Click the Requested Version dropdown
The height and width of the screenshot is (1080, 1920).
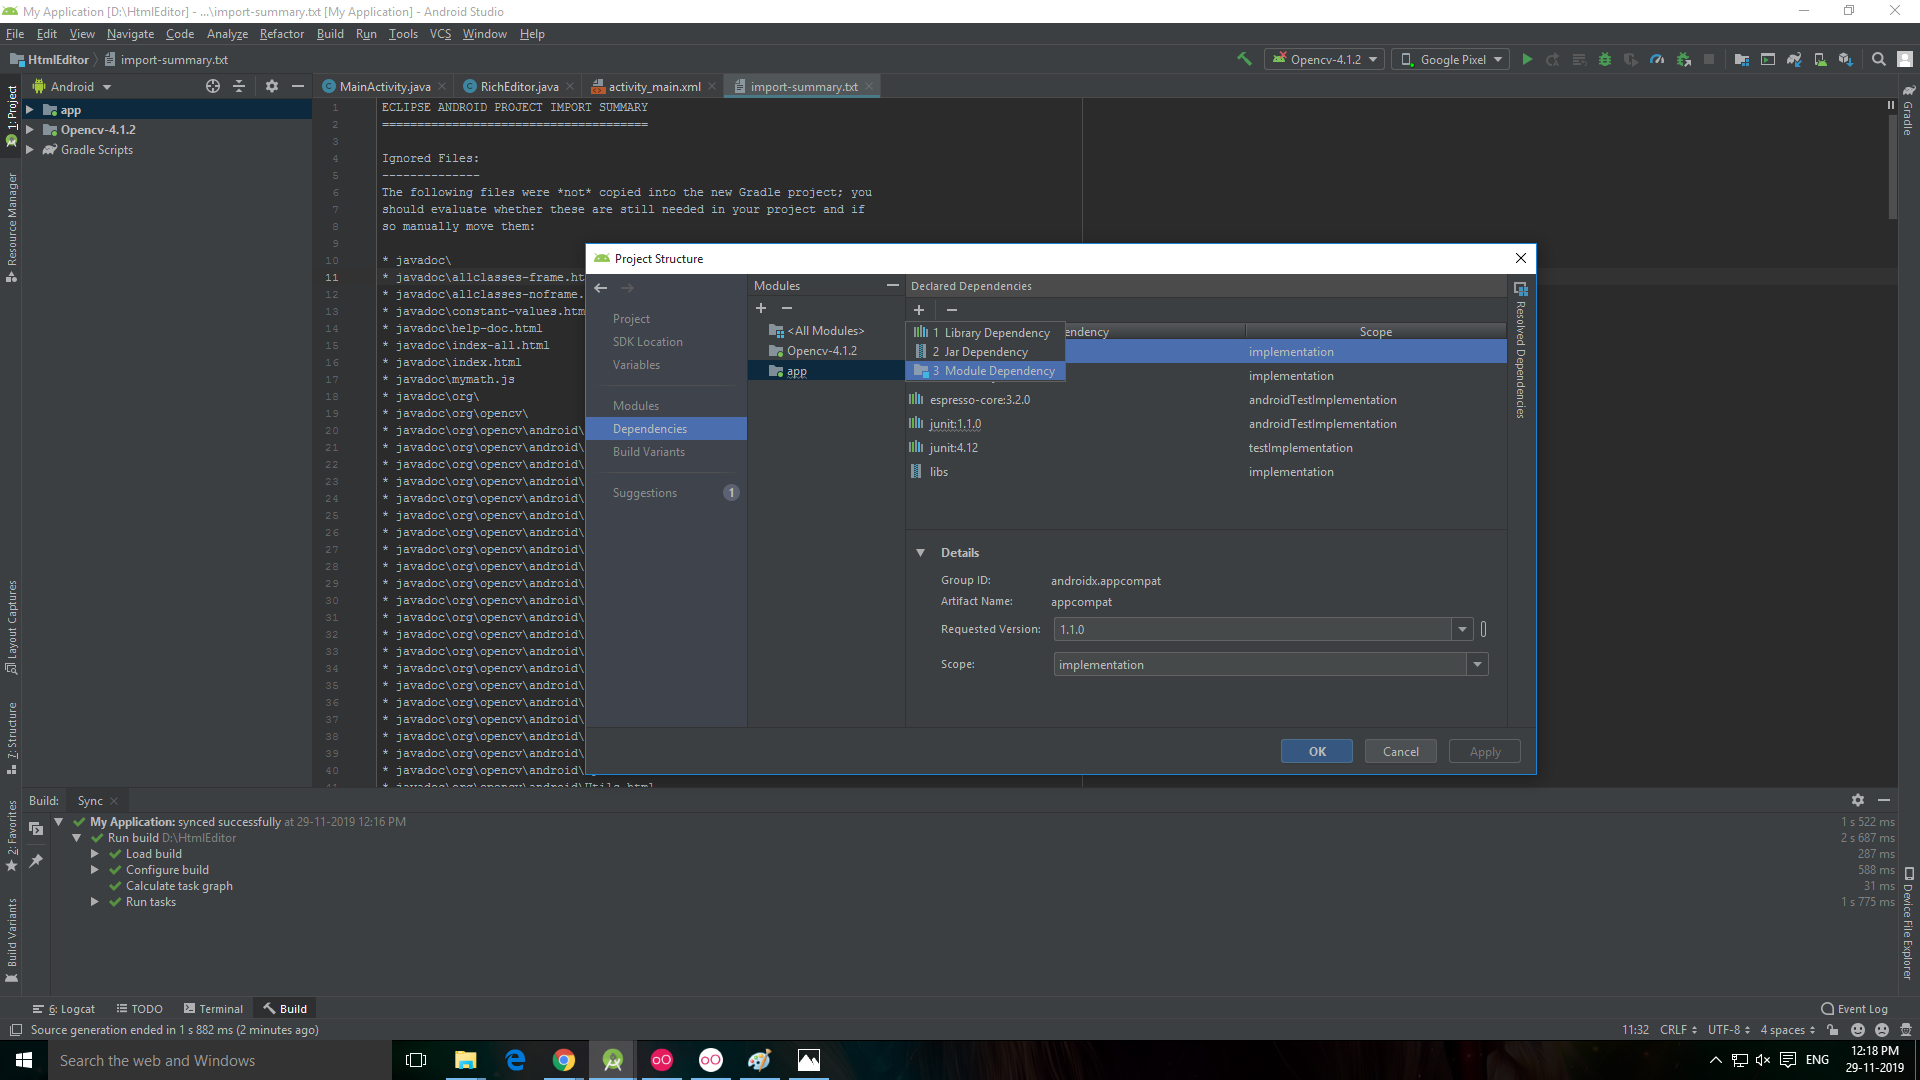(1461, 628)
